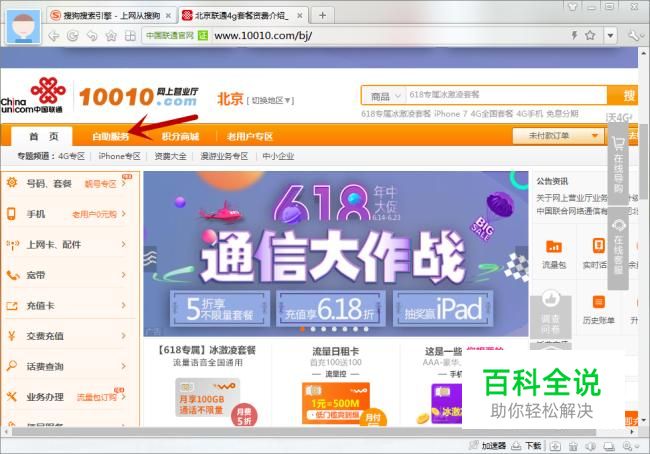Expand the 未付款订单 dropdown

coord(558,136)
